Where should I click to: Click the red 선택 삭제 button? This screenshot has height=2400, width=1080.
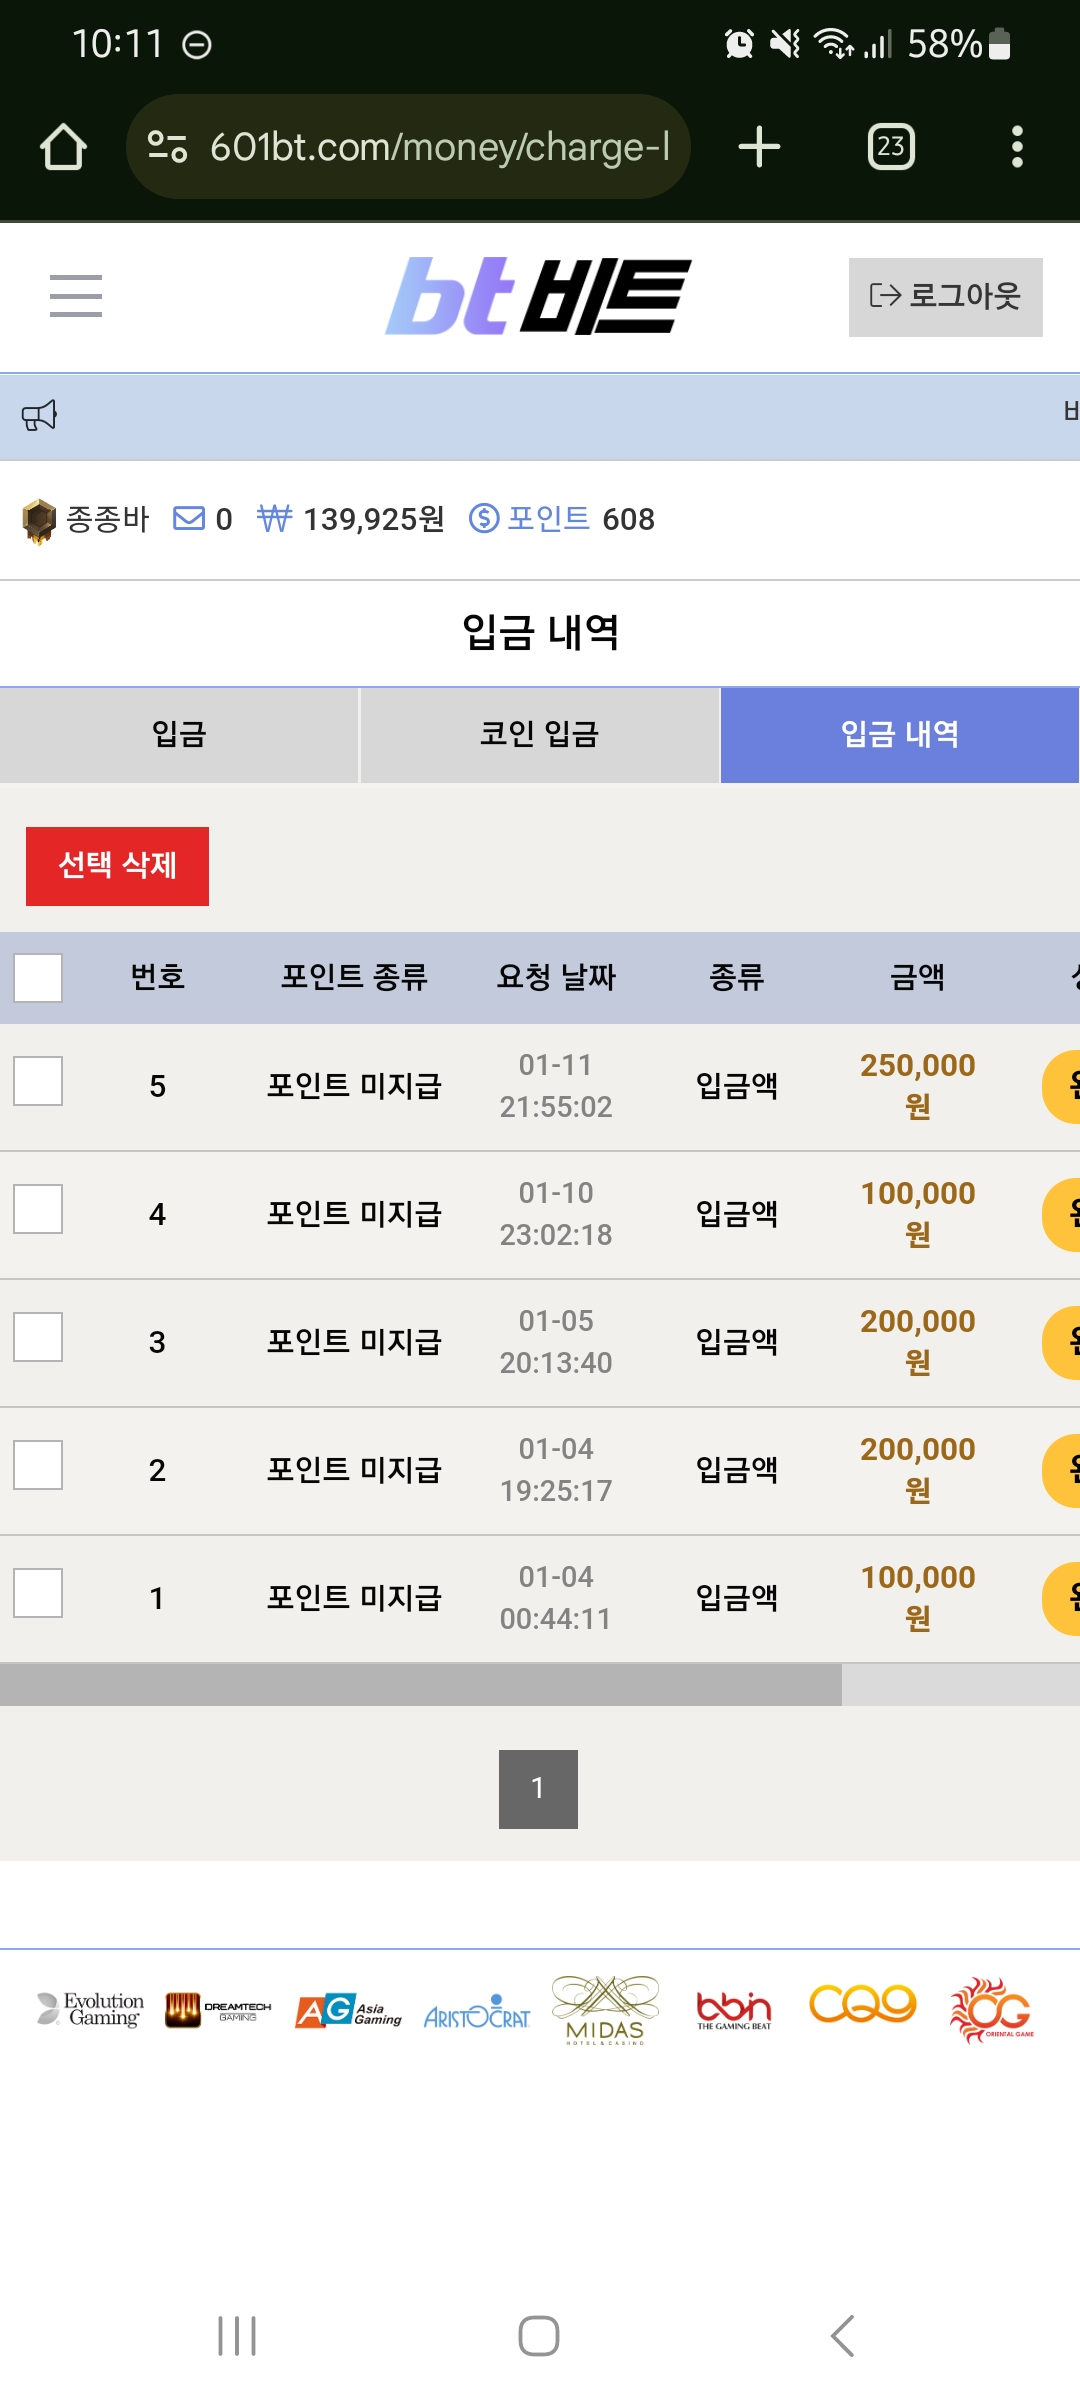pos(117,866)
